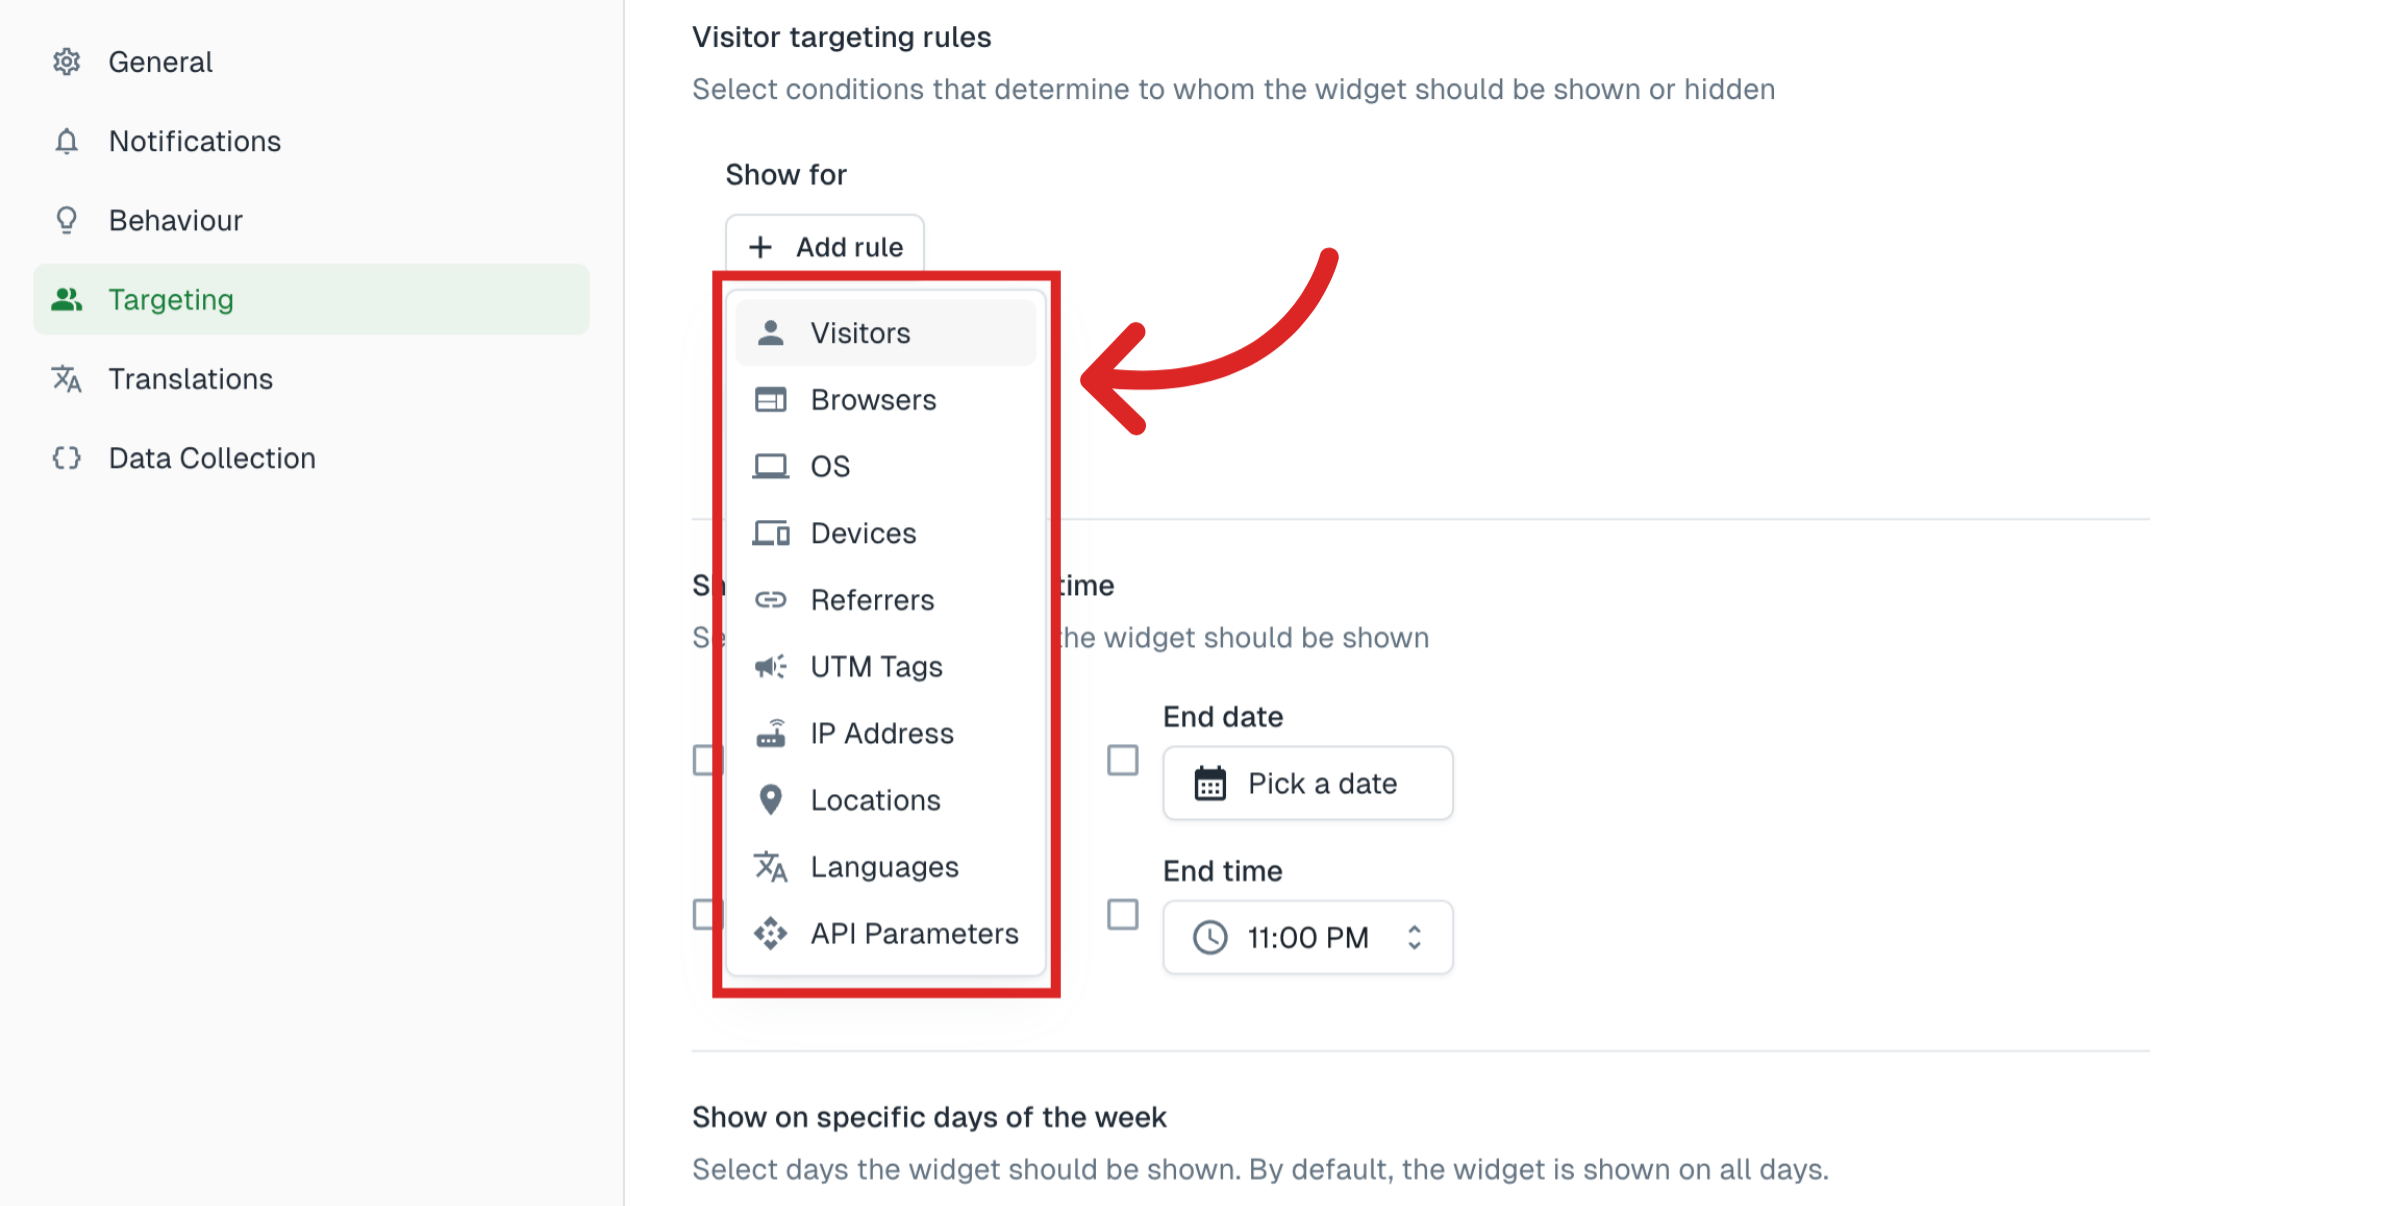The height and width of the screenshot is (1206, 2400).
Task: Adjust time using the stepper arrows
Action: tap(1413, 937)
